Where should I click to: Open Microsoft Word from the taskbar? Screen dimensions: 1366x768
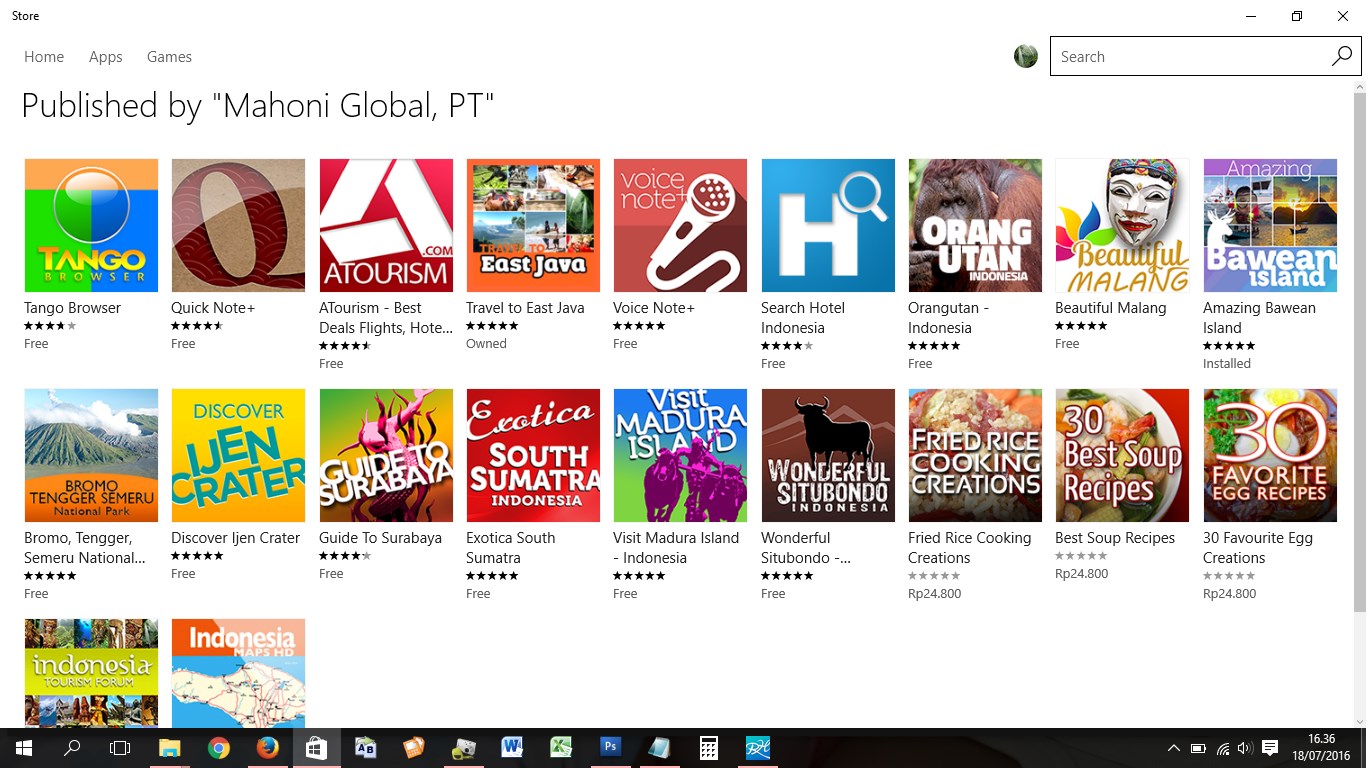pyautogui.click(x=512, y=748)
